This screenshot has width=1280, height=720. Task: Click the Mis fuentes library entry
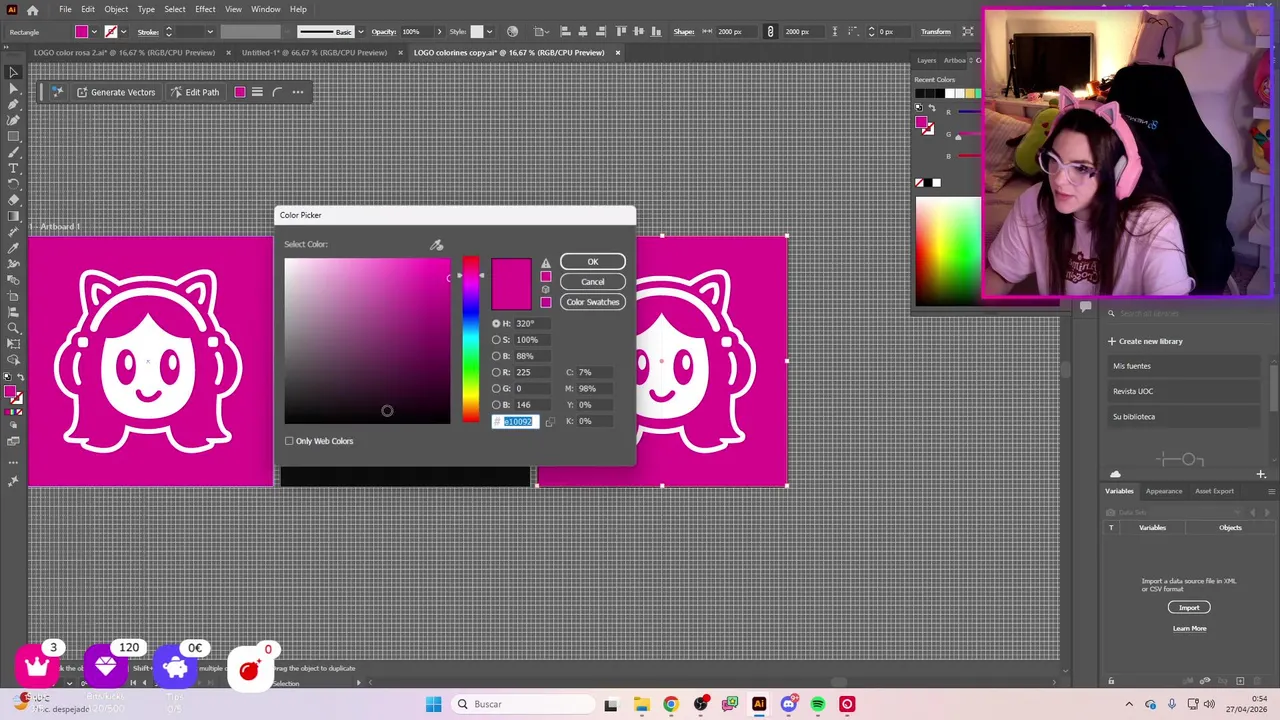click(1183, 366)
